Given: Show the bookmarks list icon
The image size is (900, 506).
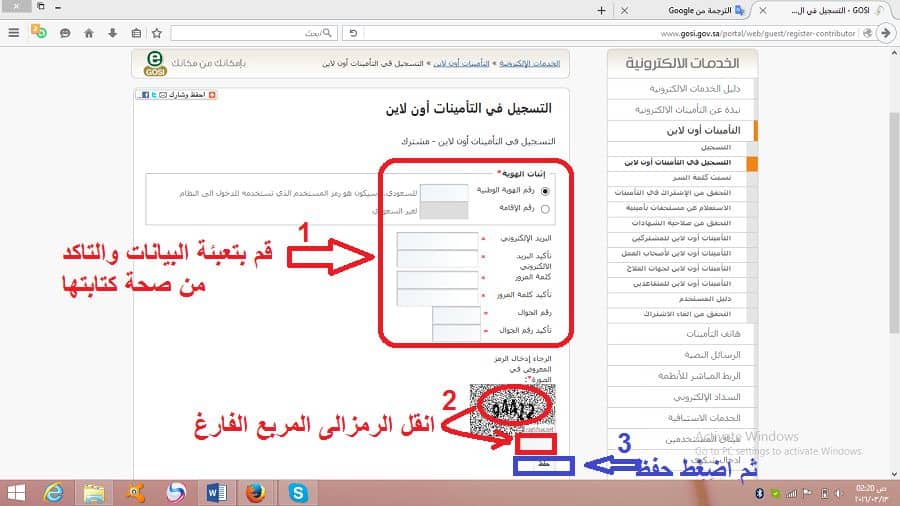Looking at the screenshot, I should click(x=136, y=33).
